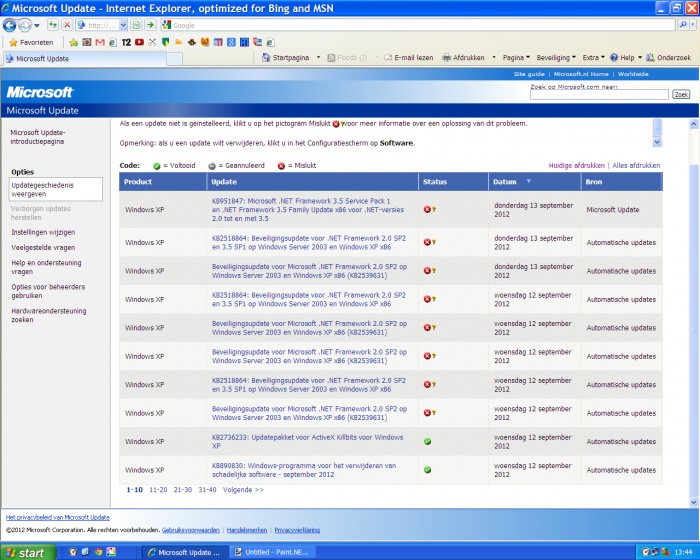Refresh the page with the green arrows icon
The width and height of the screenshot is (700, 560).
coord(53,25)
